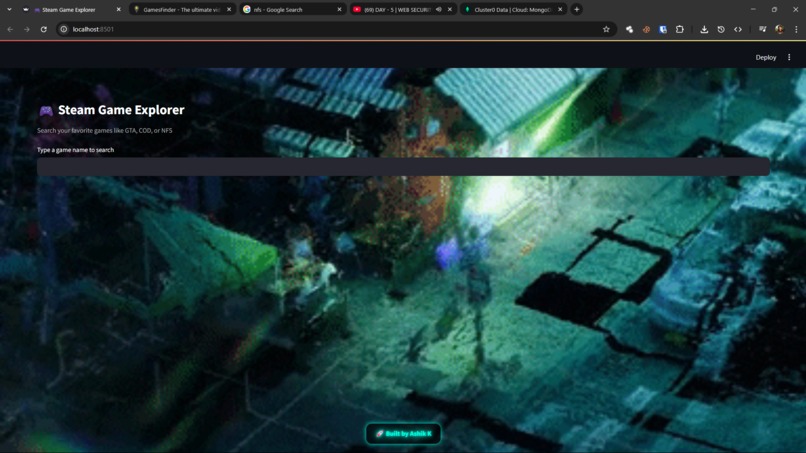Restore down the browser window
This screenshot has height=453, width=806.
click(774, 9)
